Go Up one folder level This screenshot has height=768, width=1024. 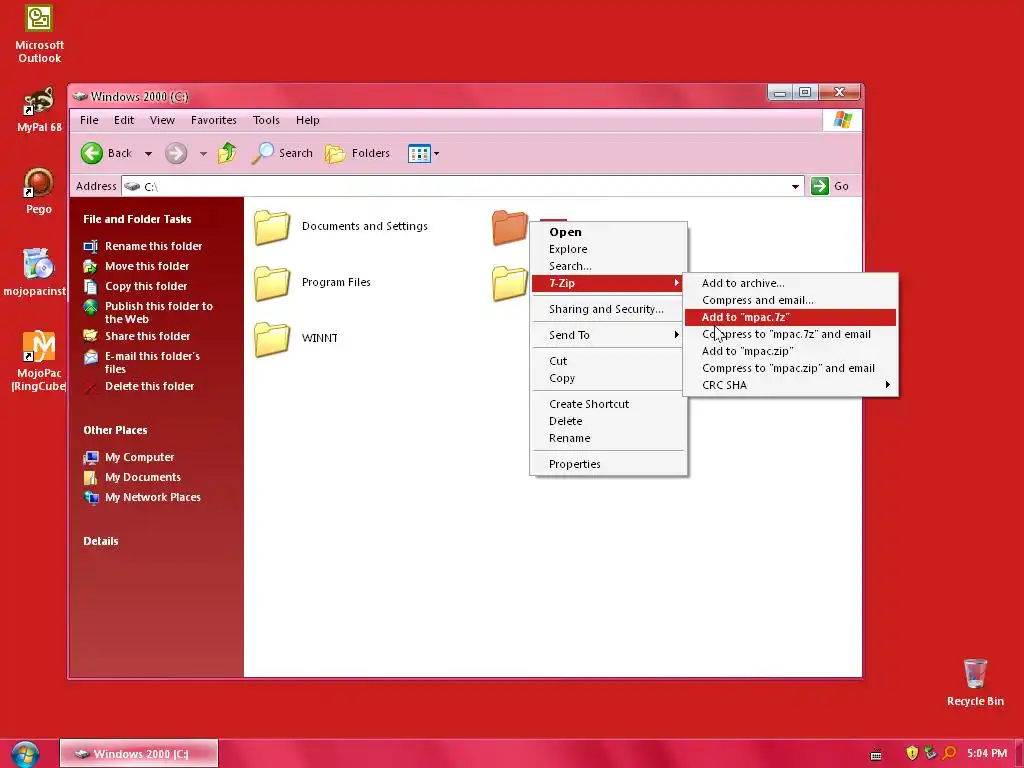coord(227,153)
